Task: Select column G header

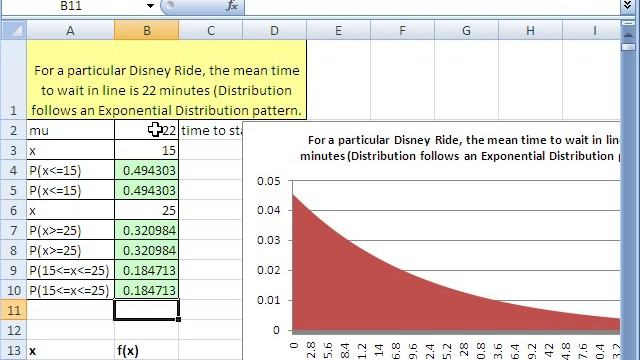Action: point(466,31)
